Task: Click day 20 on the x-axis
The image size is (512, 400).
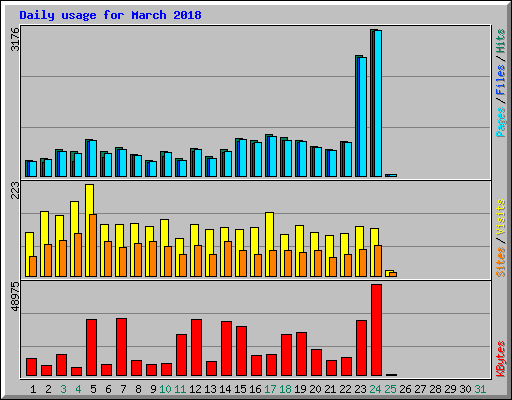Action: pos(315,389)
